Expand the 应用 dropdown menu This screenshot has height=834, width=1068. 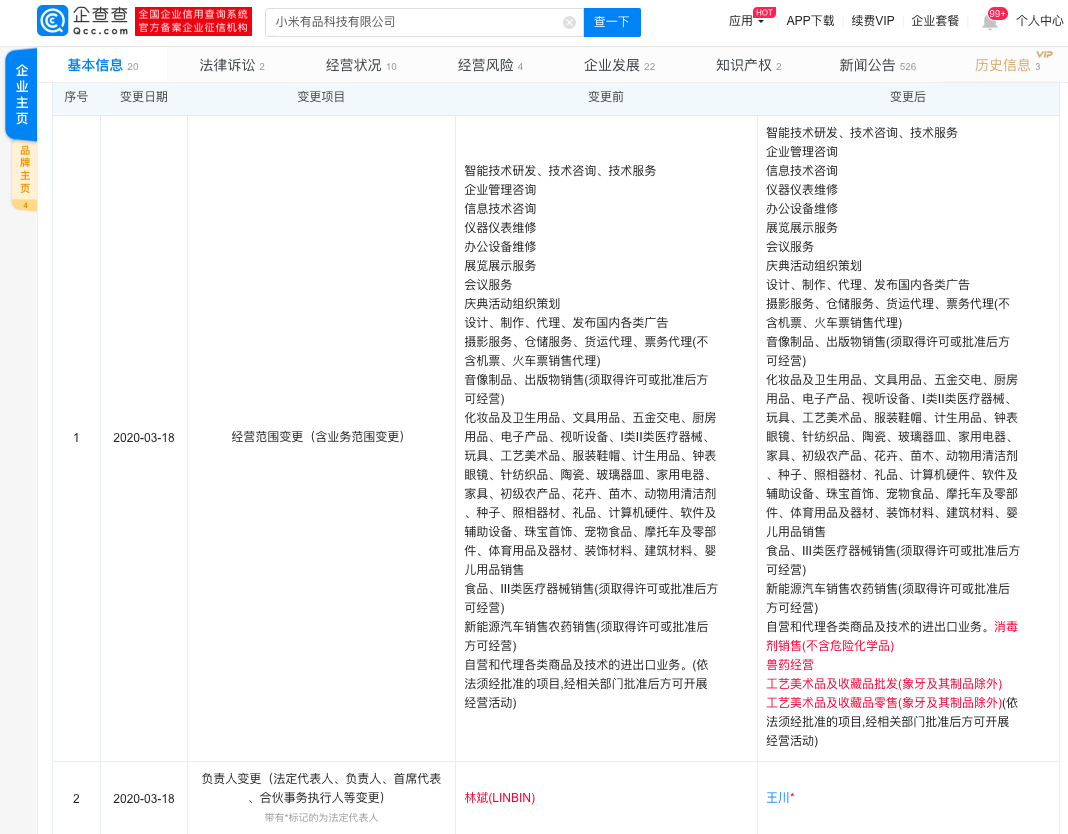[x=747, y=21]
